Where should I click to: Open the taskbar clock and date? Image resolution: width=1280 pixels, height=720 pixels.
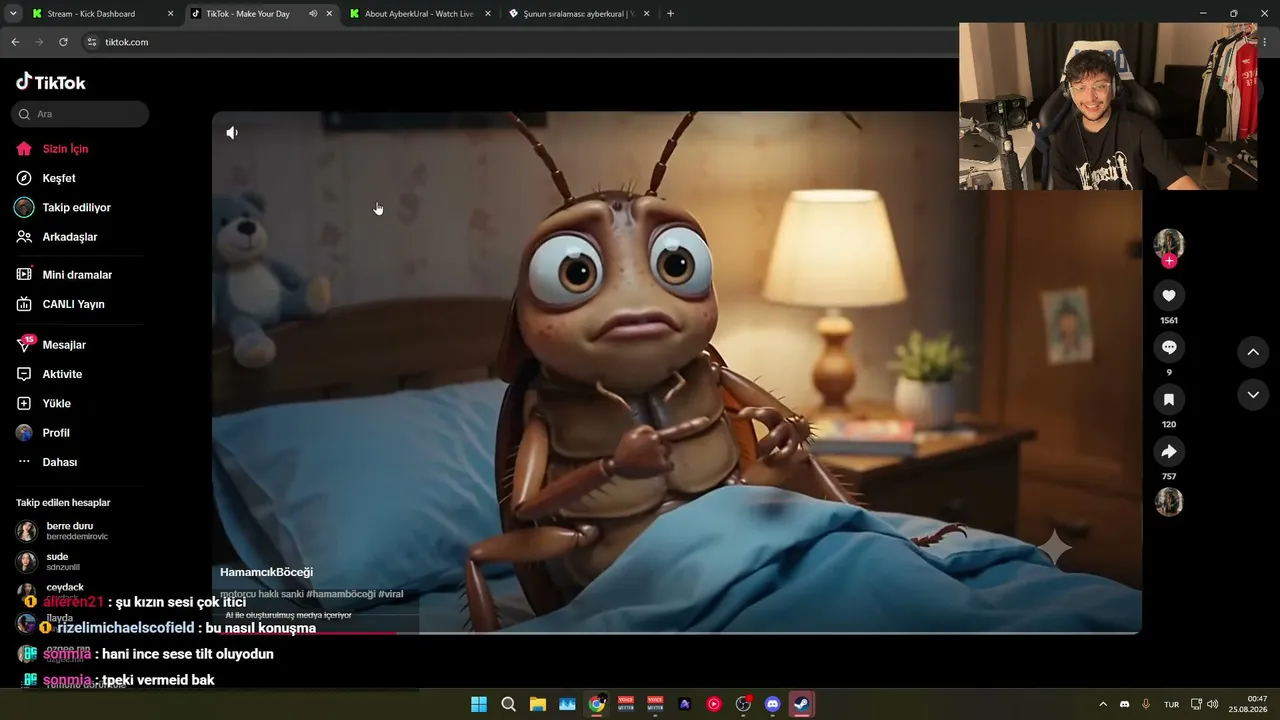pos(1249,704)
